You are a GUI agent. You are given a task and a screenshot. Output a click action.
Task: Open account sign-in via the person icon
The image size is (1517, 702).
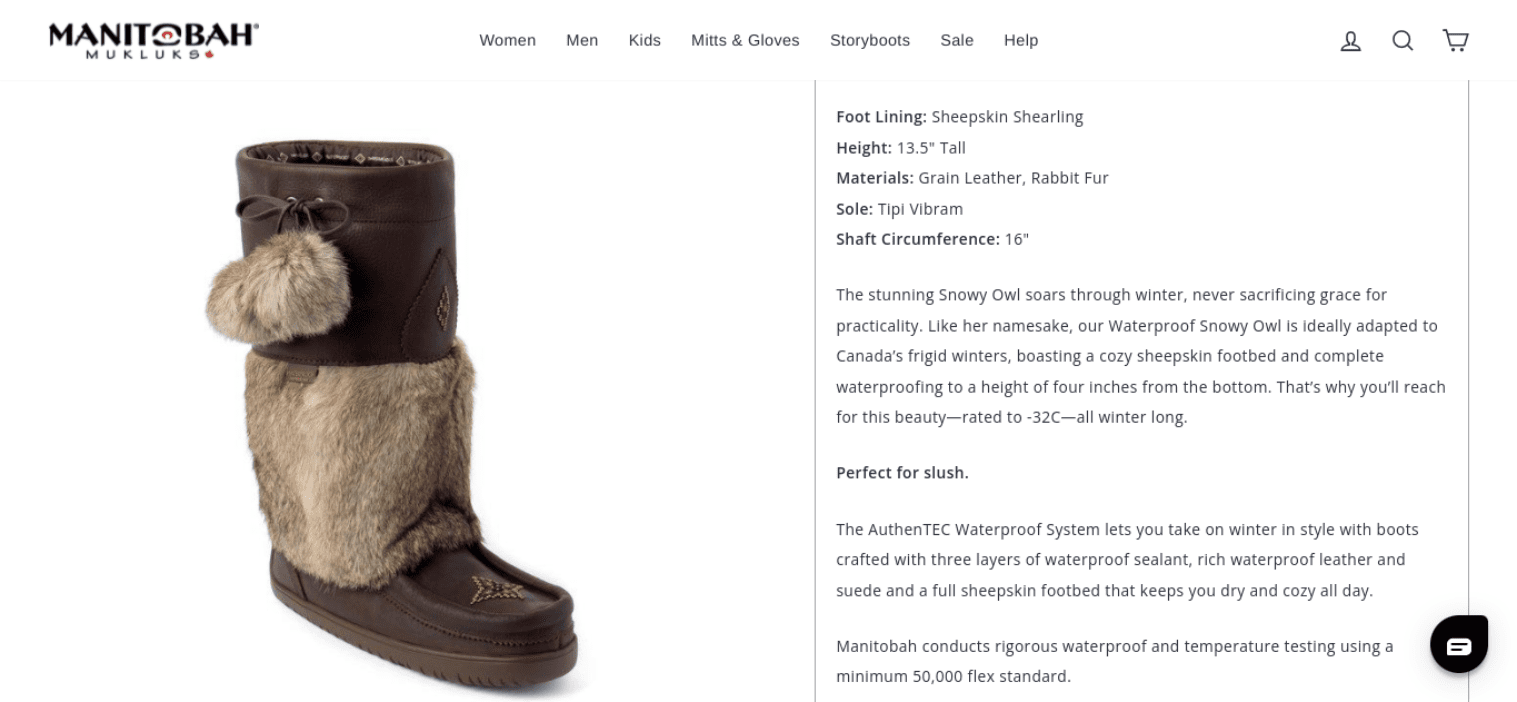coord(1350,40)
